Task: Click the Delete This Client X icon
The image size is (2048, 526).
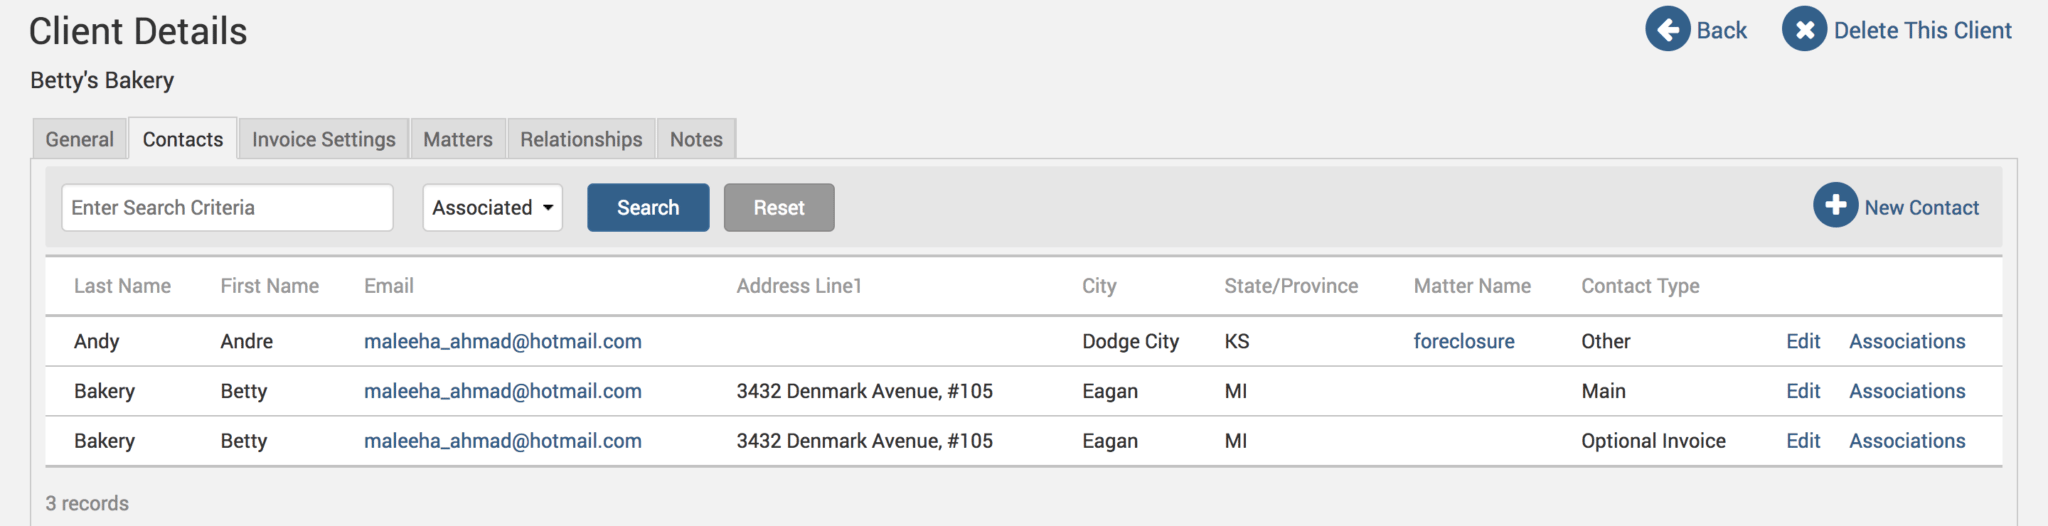Action: [x=1804, y=30]
